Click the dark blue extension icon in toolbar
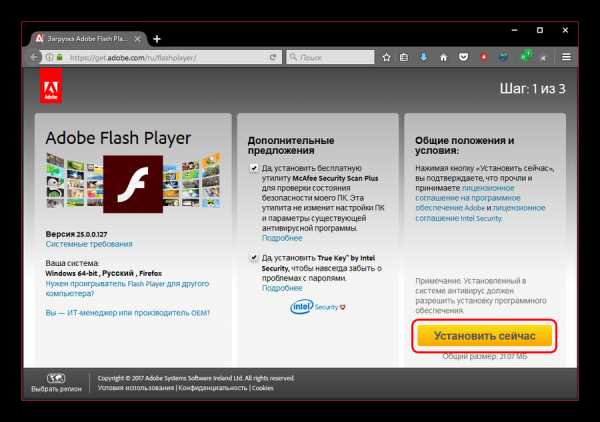This screenshot has height=422, width=600. [504, 57]
